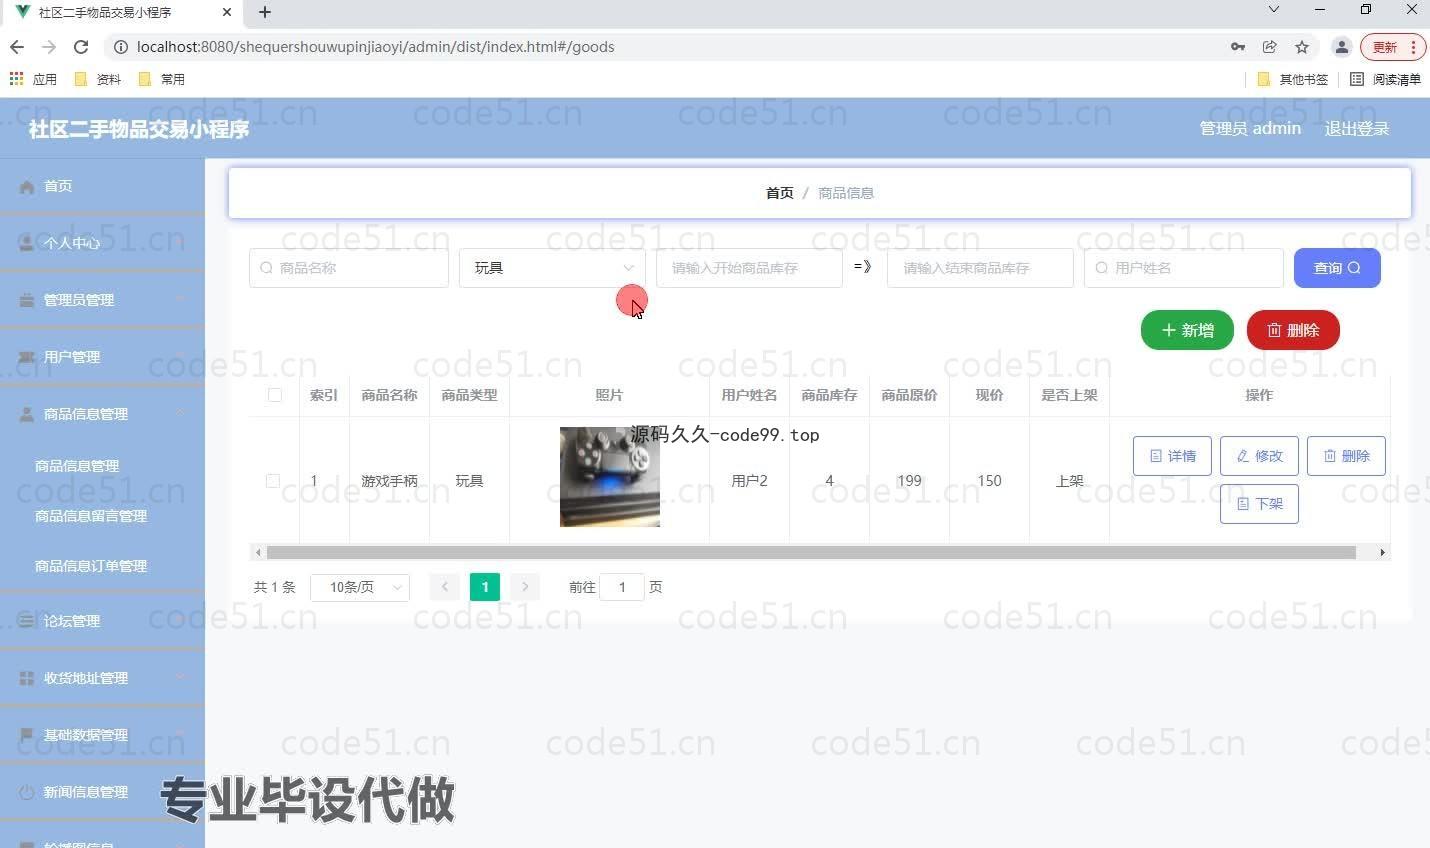Click the 查询 search button

click(1337, 268)
